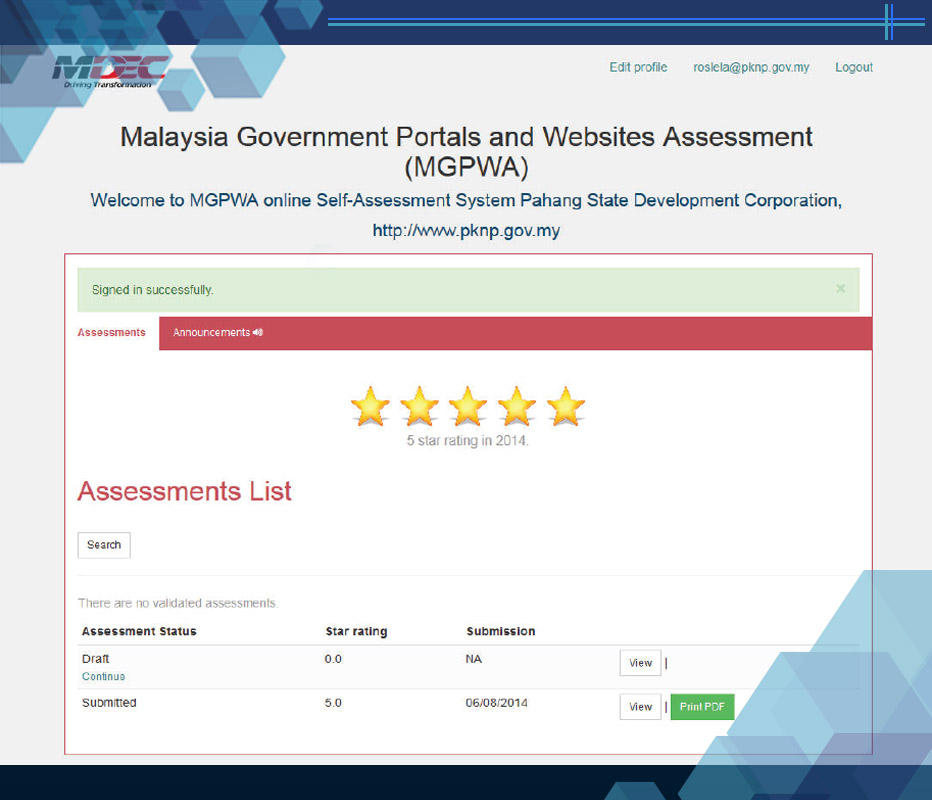View the Draft assessment
Viewport: 932px width, 800px height.
pyautogui.click(x=640, y=663)
